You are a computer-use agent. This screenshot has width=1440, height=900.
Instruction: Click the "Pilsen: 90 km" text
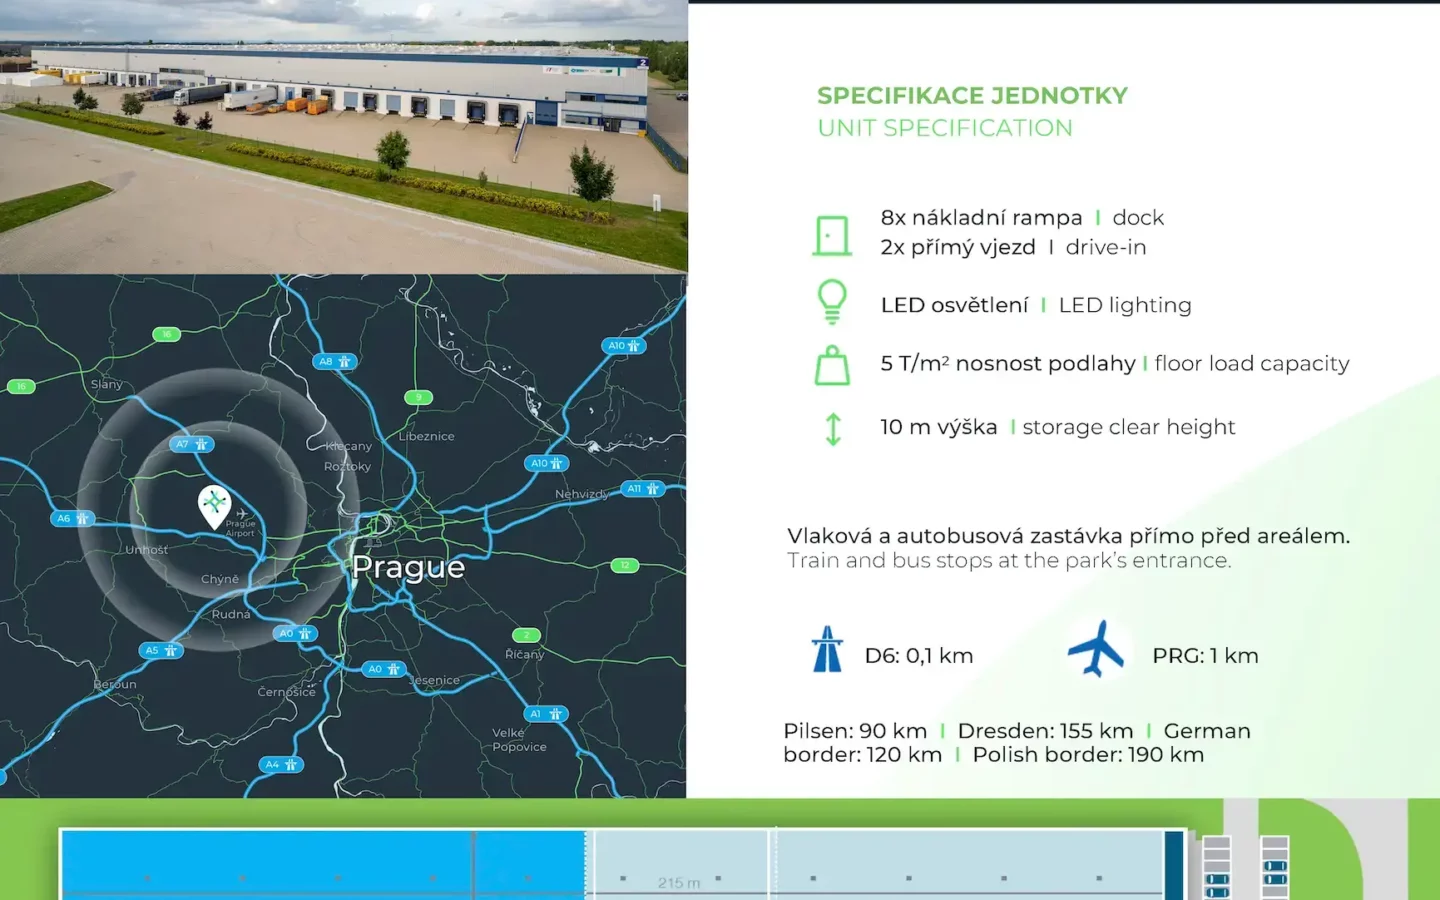[x=855, y=731]
